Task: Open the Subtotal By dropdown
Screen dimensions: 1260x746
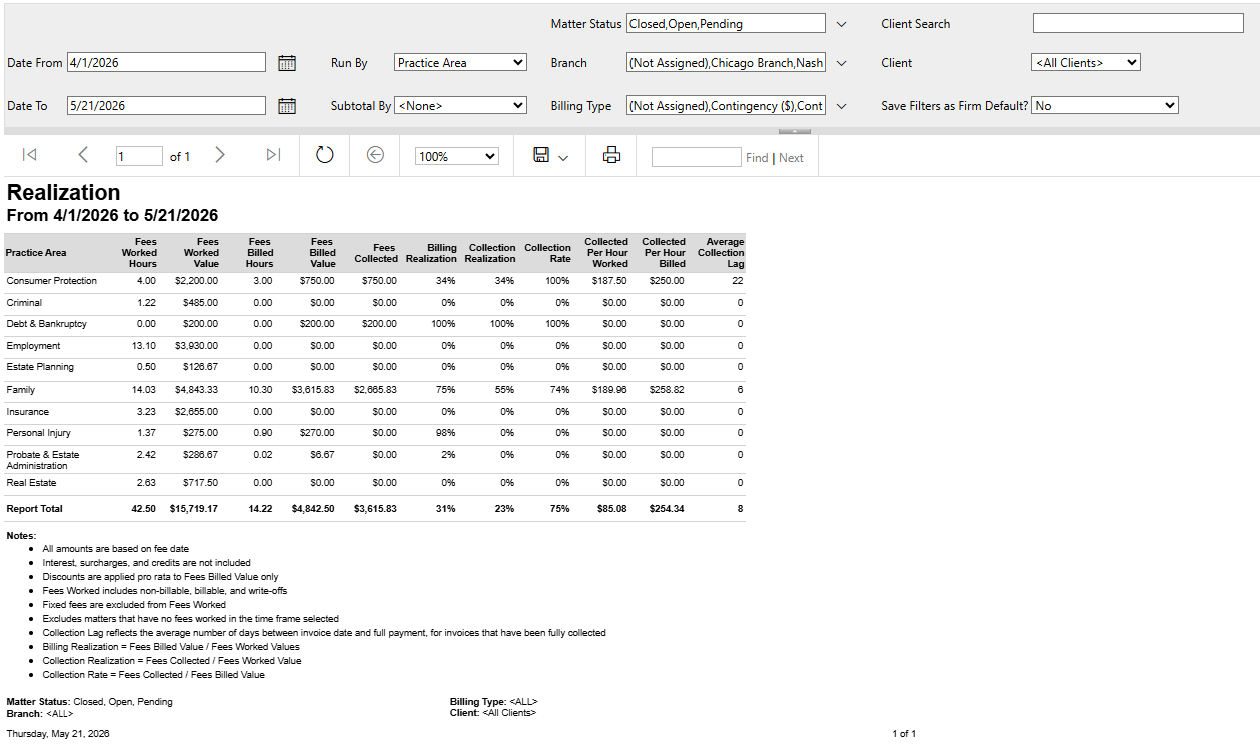Action: [x=460, y=105]
